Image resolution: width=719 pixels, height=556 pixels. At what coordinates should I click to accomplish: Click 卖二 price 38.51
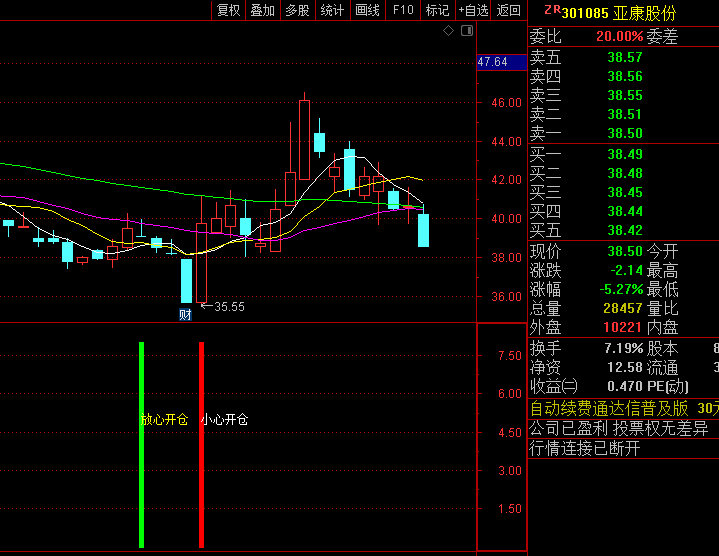pos(625,114)
